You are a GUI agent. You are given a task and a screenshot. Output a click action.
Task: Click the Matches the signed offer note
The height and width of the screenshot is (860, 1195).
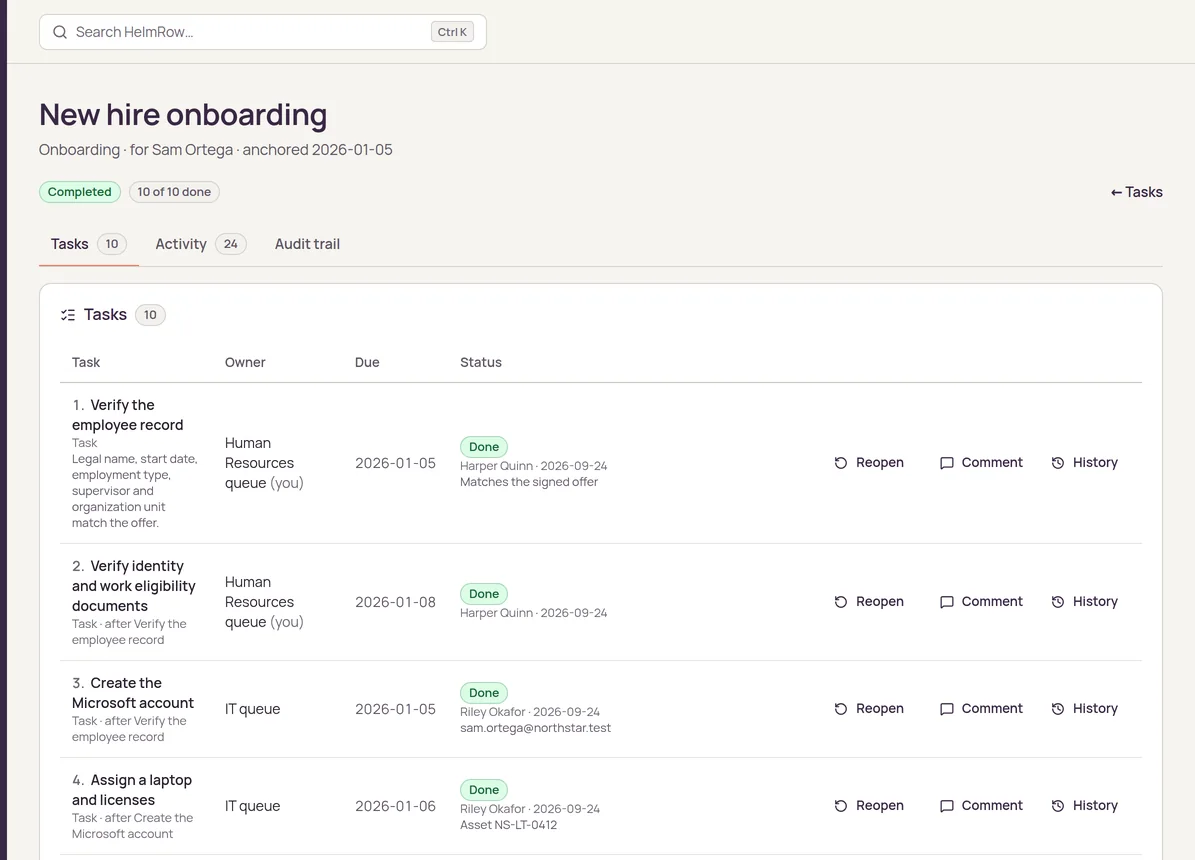pos(529,482)
